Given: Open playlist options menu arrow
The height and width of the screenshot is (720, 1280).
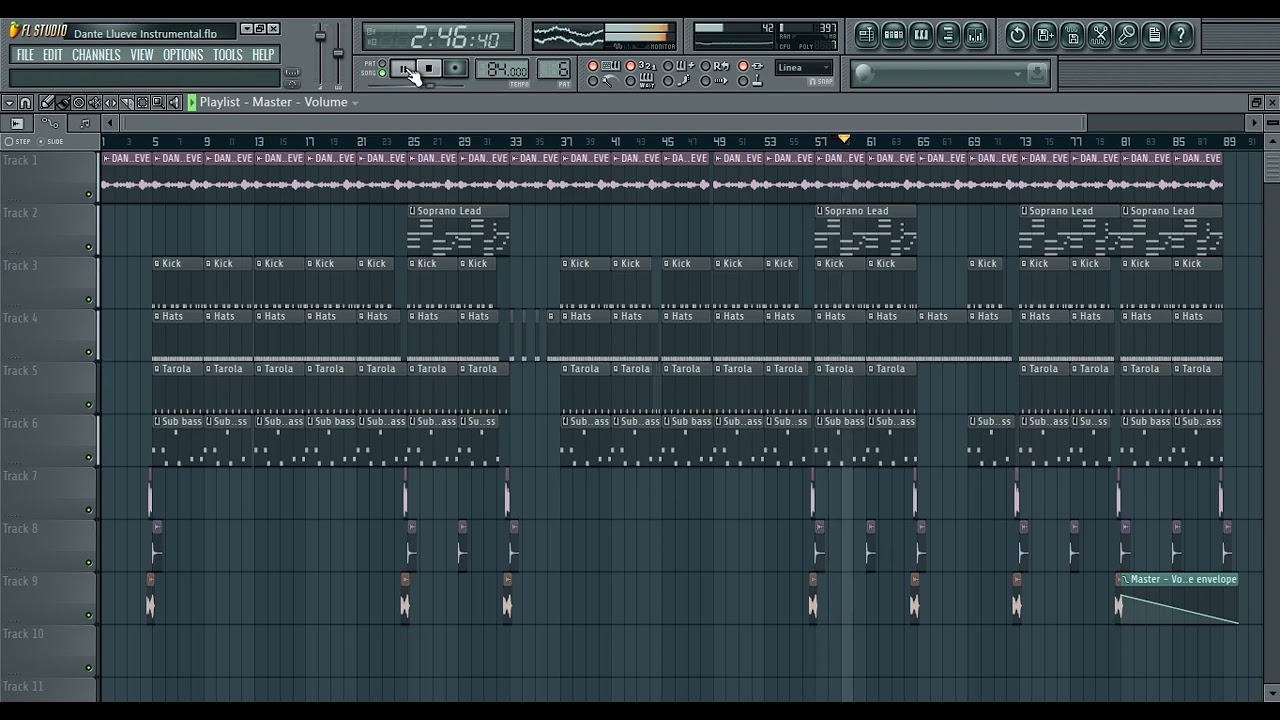Looking at the screenshot, I should click(x=9, y=102).
